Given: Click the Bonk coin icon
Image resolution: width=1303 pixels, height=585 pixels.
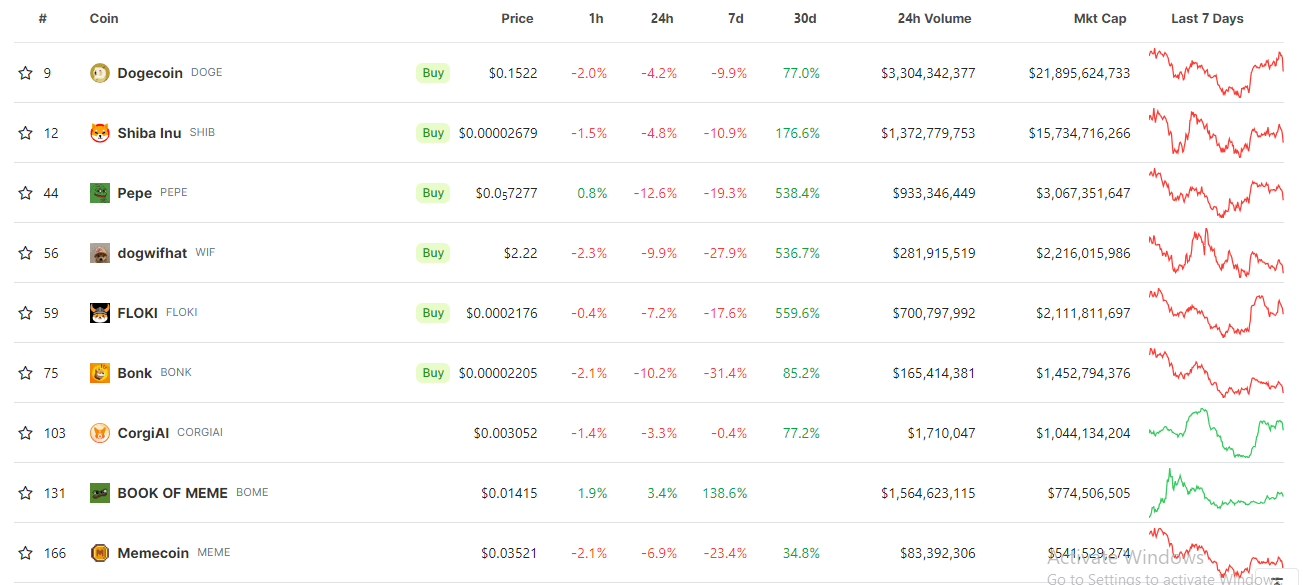Looking at the screenshot, I should (x=100, y=373).
